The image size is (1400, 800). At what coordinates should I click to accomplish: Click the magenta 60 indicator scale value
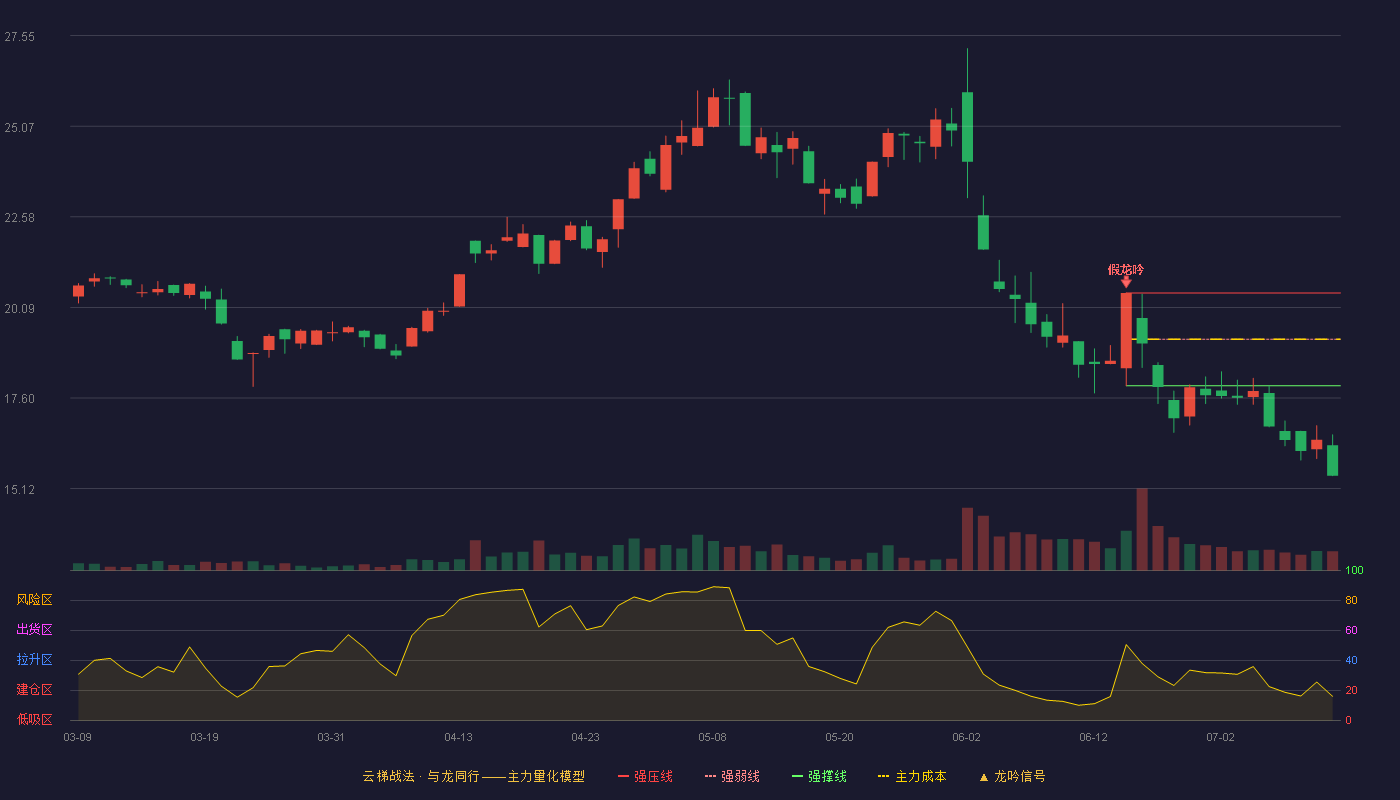click(x=1351, y=631)
